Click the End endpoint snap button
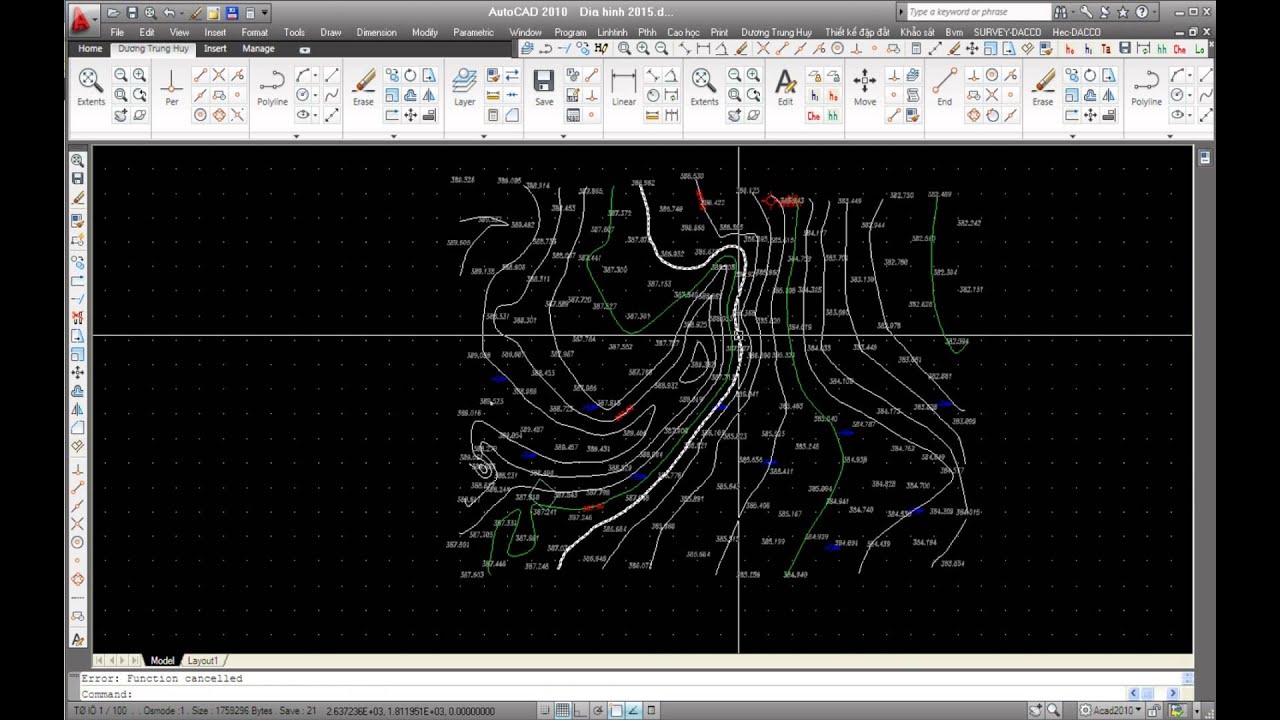 coord(944,88)
